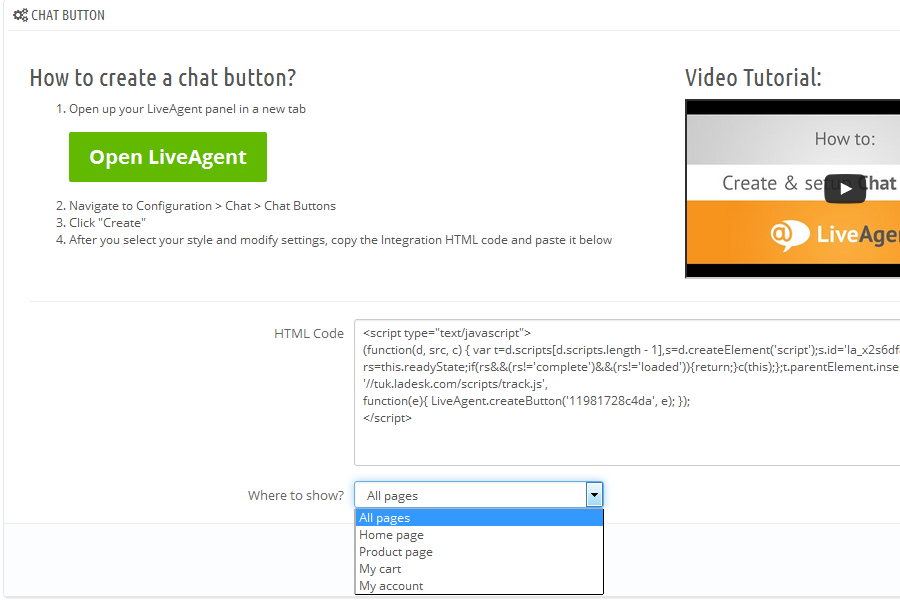The width and height of the screenshot is (900, 600).
Task: Choose Home page from the dropdown list
Action: (x=479, y=535)
